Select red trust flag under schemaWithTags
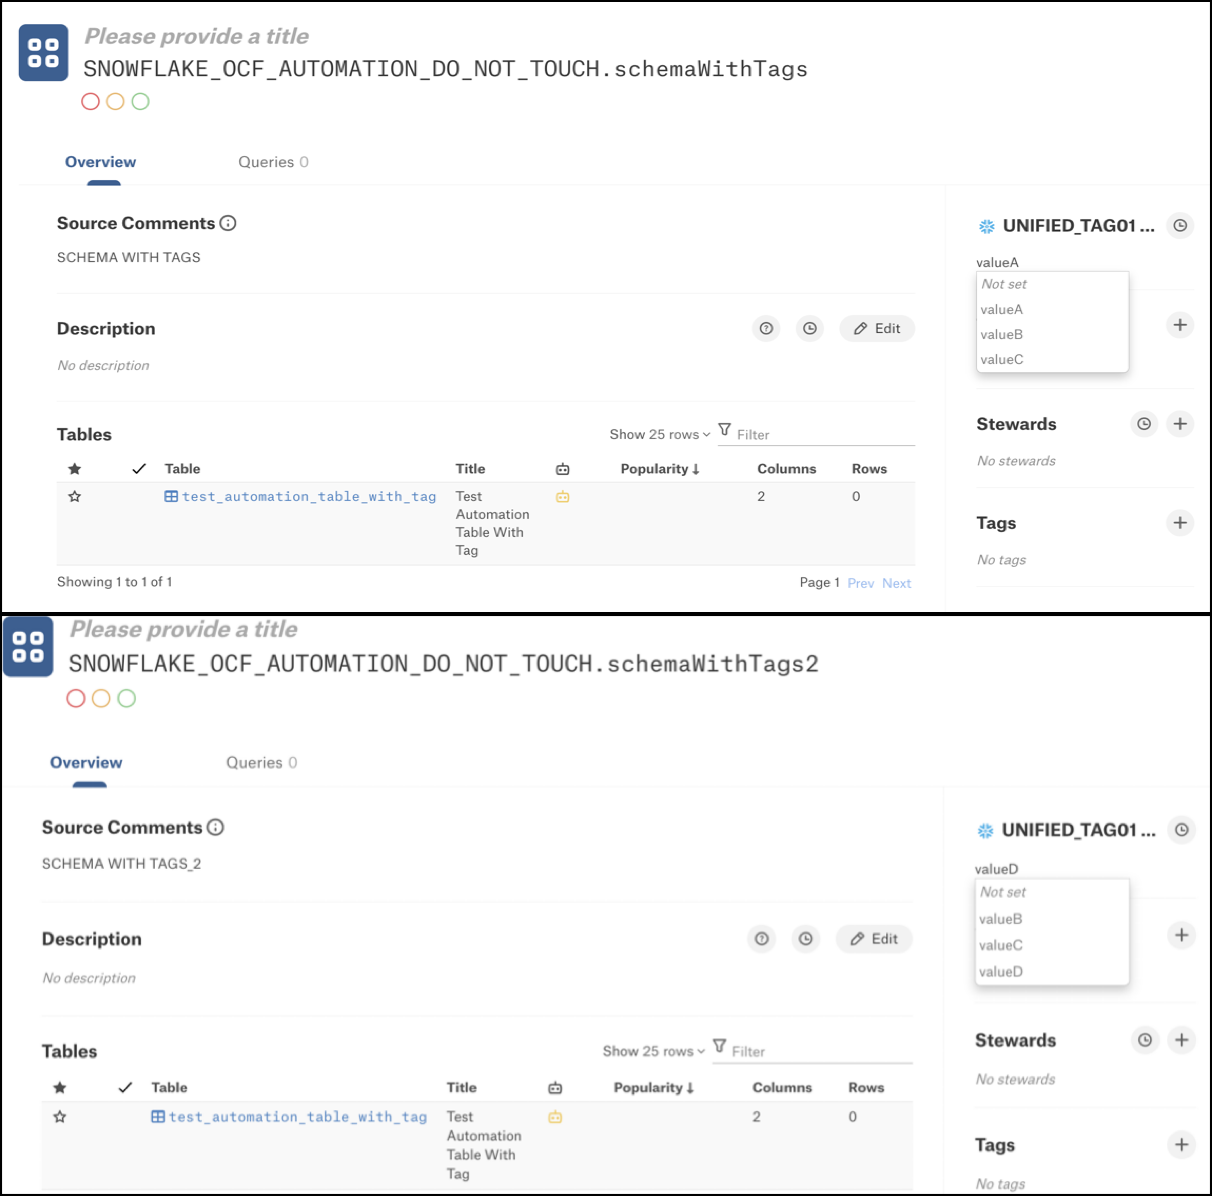This screenshot has width=1212, height=1196. coord(90,101)
